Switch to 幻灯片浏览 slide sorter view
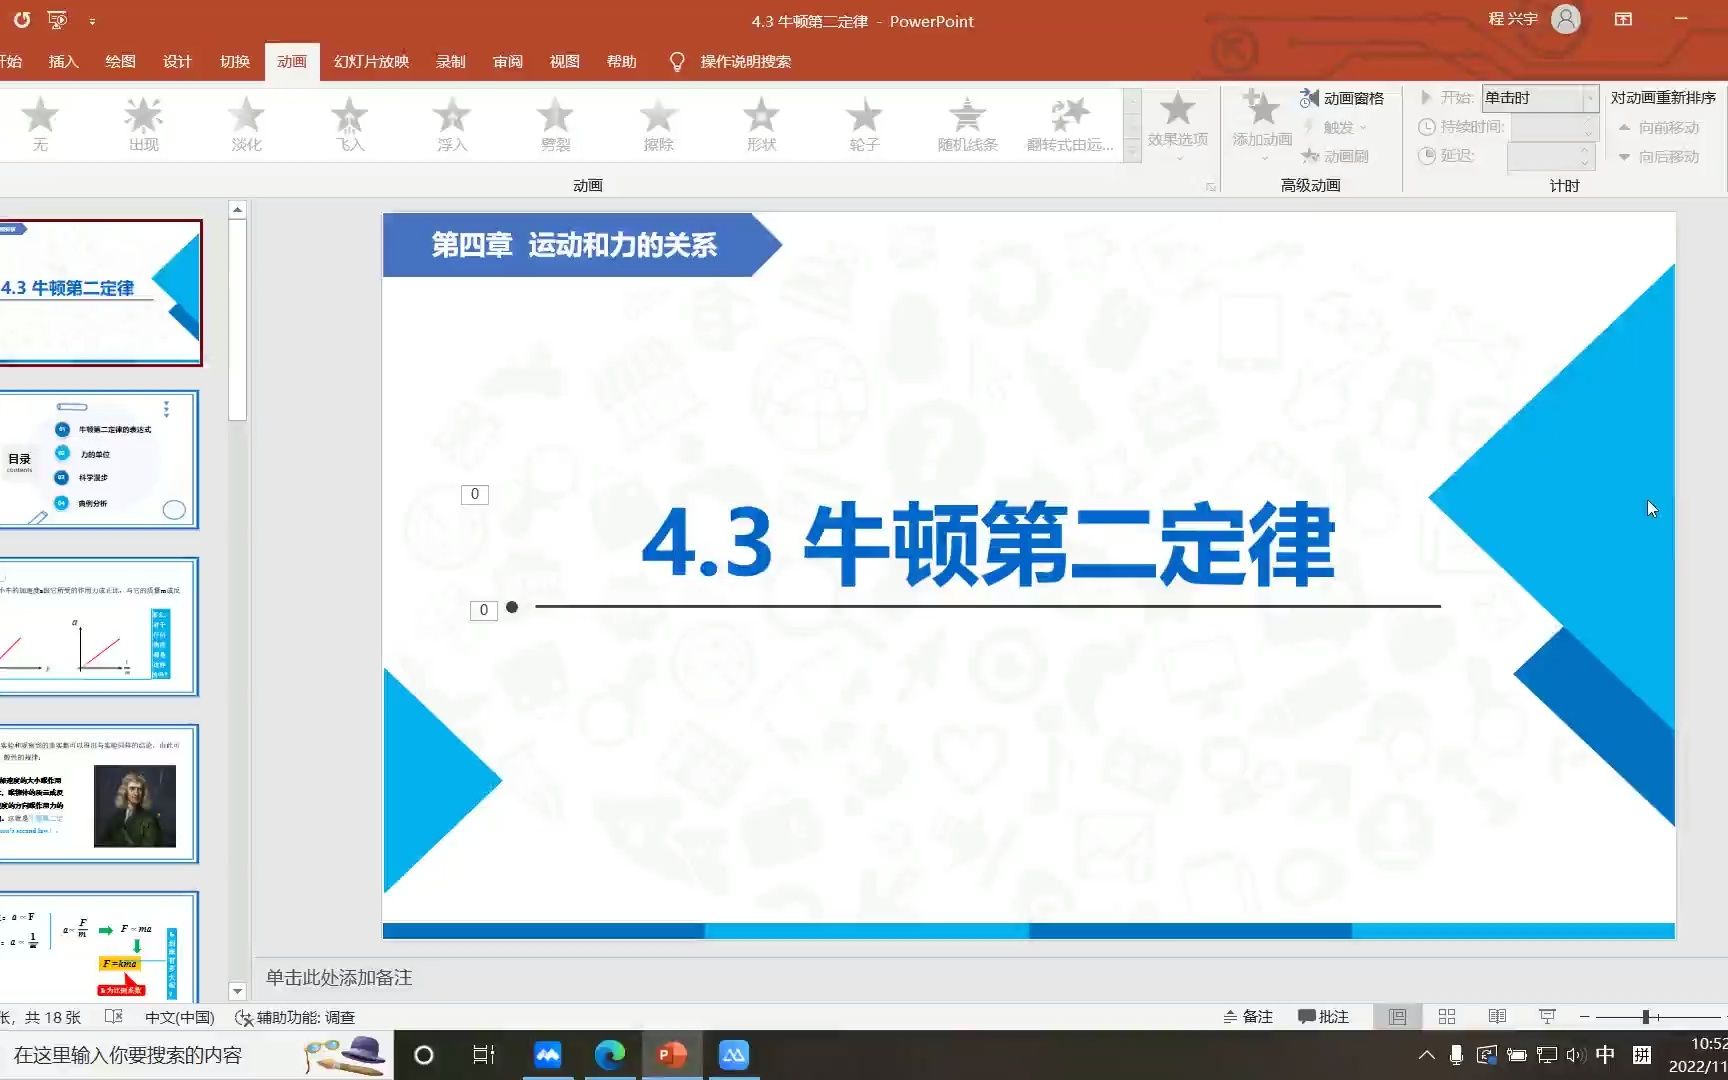The image size is (1728, 1080). pyautogui.click(x=1446, y=1016)
